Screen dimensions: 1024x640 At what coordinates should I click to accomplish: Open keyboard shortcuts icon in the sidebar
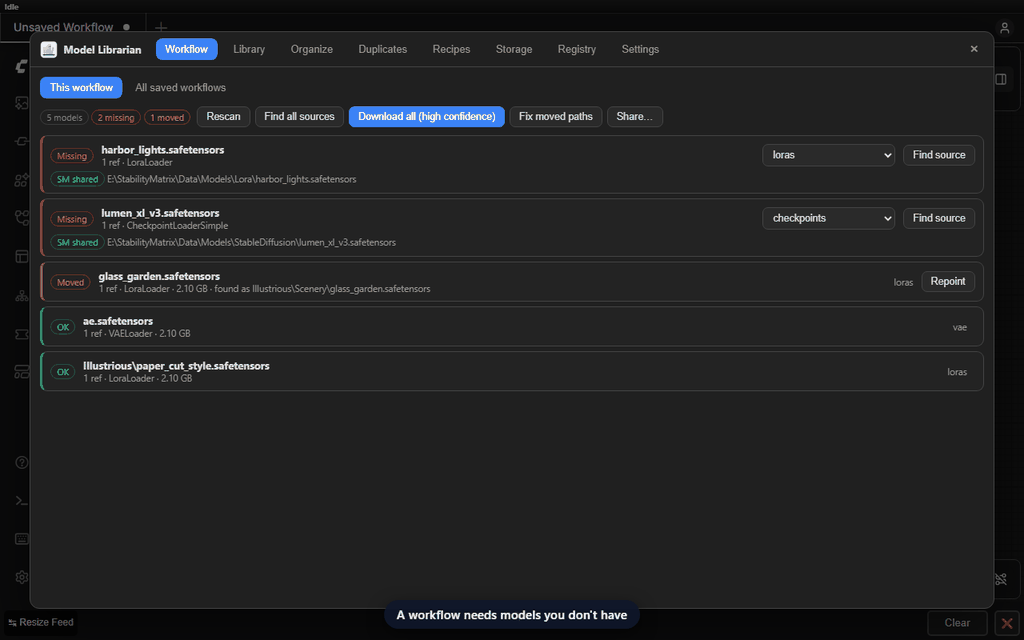coord(22,539)
